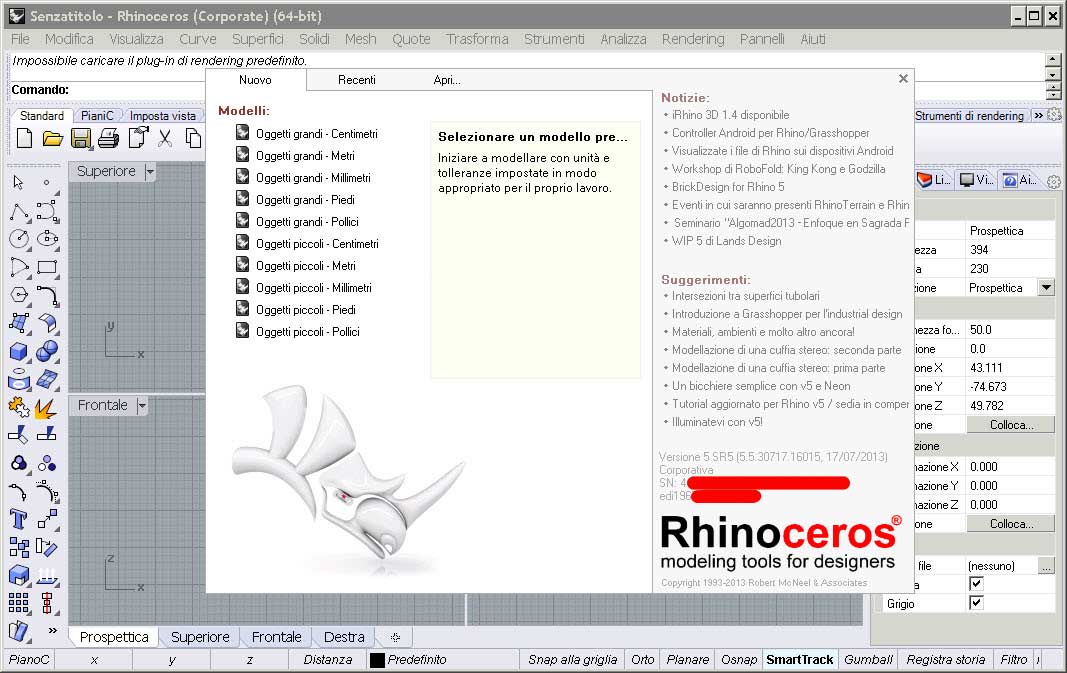Image resolution: width=1067 pixels, height=673 pixels.
Task: Click the Cut scissors icon
Action: click(165, 139)
